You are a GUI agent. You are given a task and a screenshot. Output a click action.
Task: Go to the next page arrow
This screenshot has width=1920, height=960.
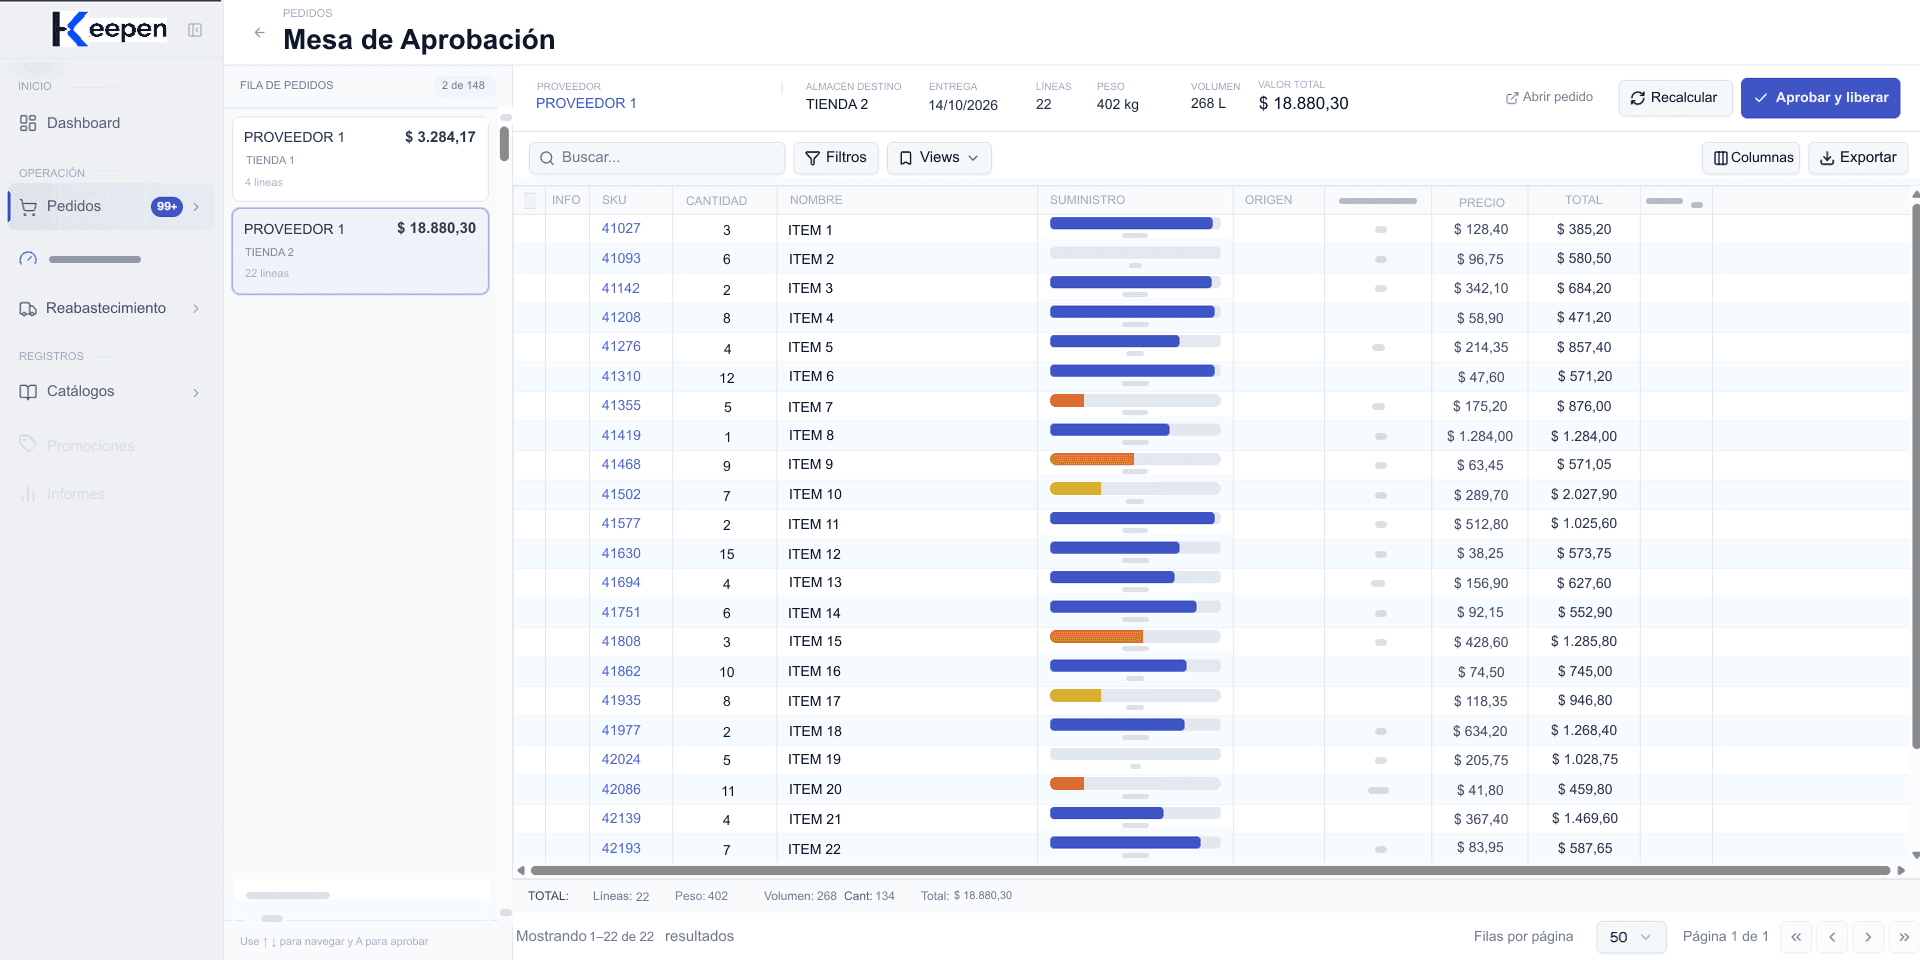(1868, 937)
